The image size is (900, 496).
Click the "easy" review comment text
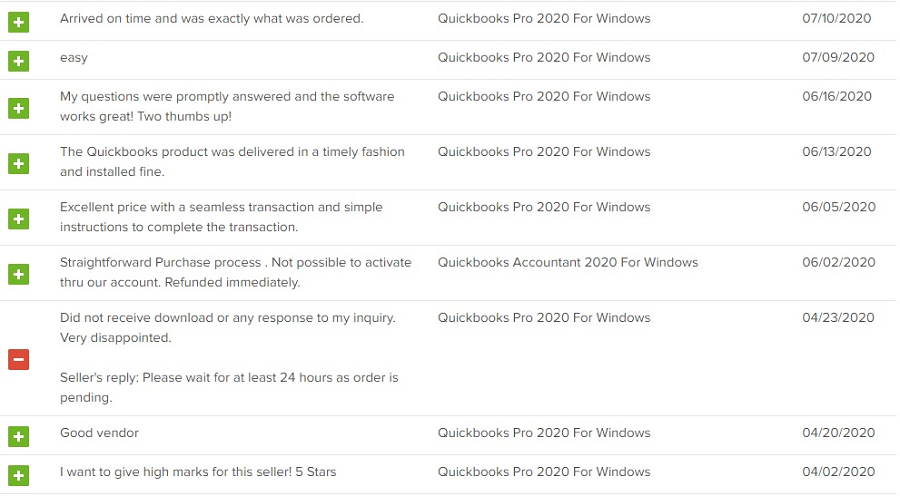click(74, 58)
